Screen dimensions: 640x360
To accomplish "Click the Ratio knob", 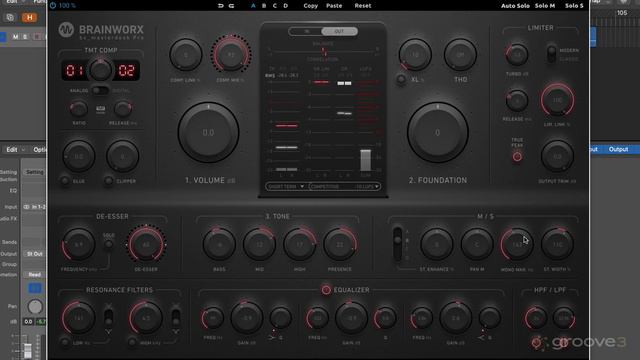I will tap(79, 109).
